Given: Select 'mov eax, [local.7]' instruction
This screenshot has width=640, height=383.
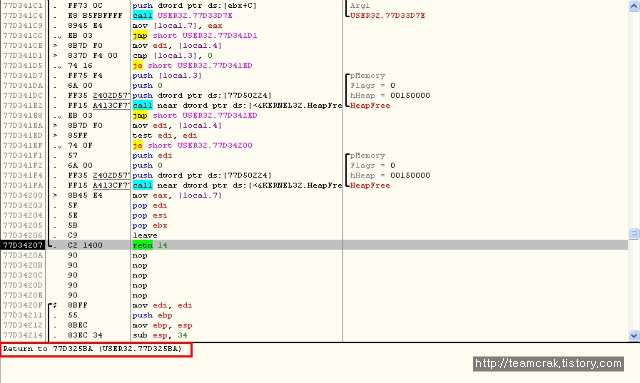Looking at the screenshot, I should click(x=177, y=196).
